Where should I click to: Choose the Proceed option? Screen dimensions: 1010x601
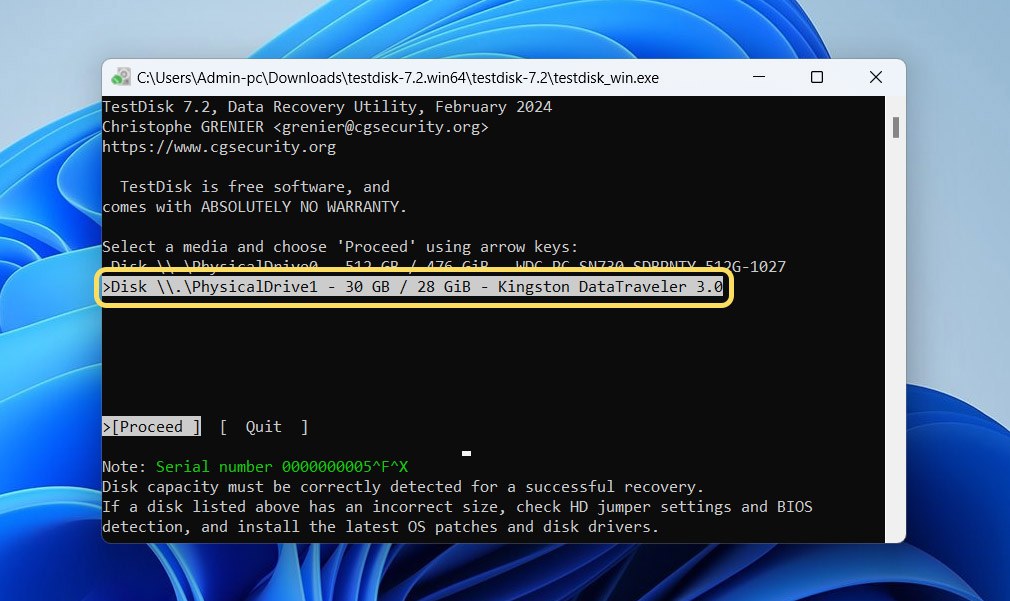[151, 426]
